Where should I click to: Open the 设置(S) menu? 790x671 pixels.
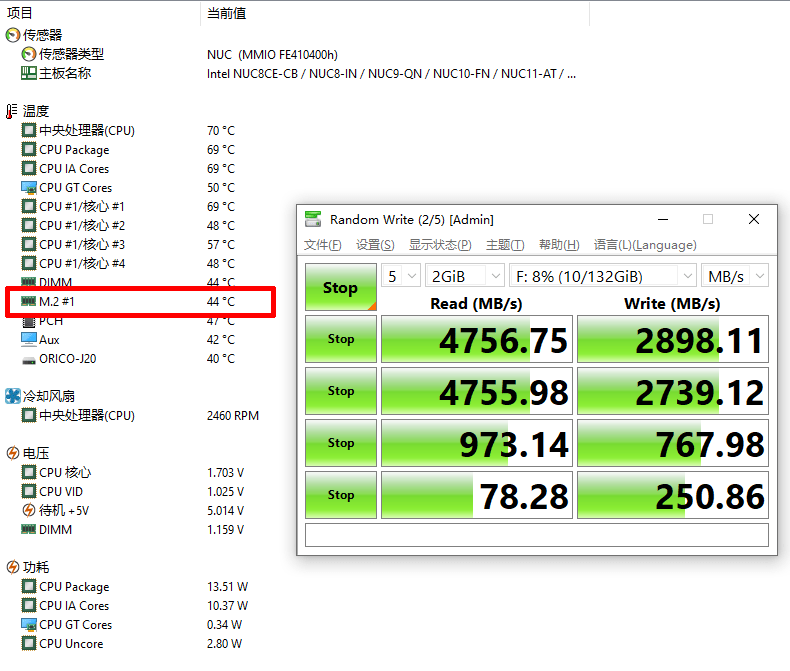click(x=375, y=245)
